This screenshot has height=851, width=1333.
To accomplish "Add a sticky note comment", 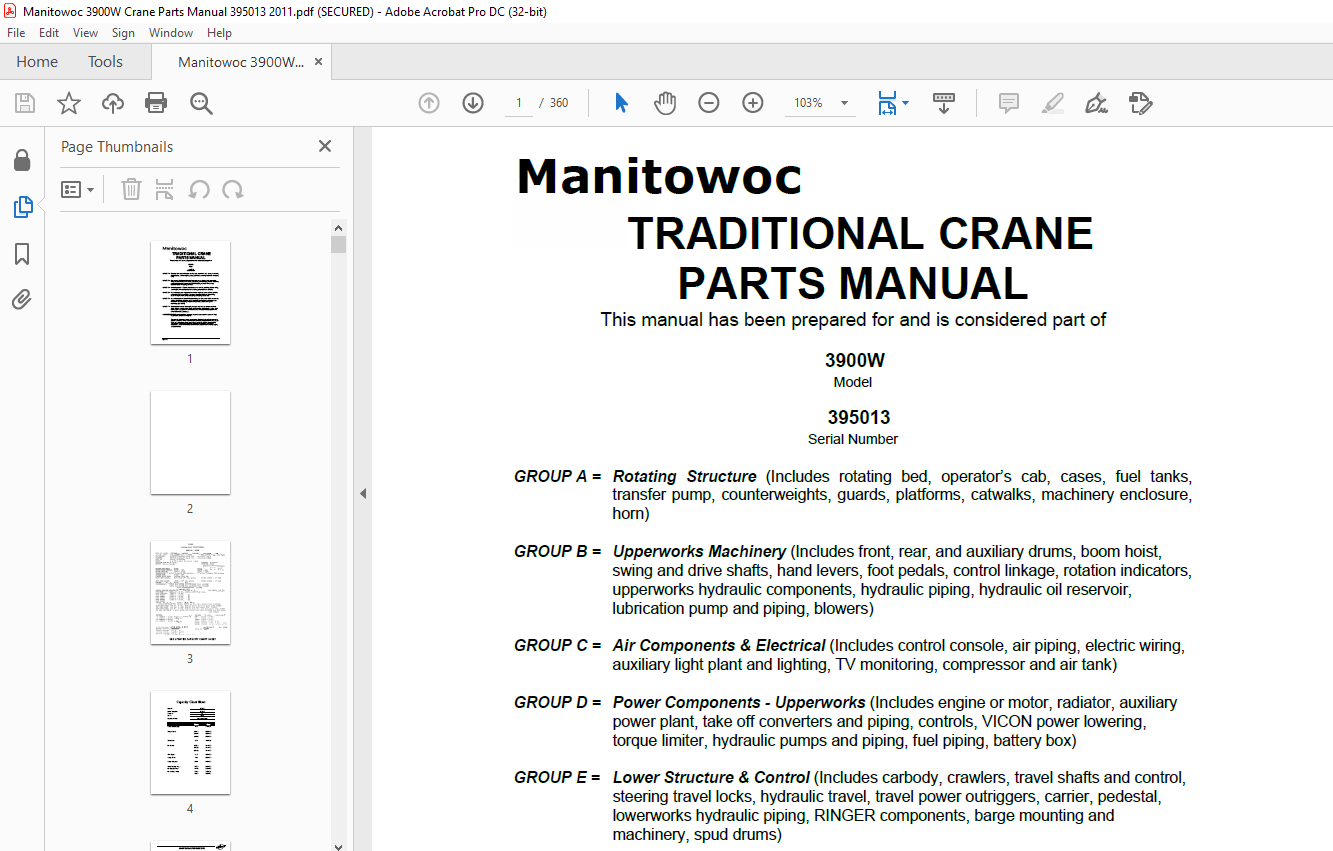I will 1009,103.
